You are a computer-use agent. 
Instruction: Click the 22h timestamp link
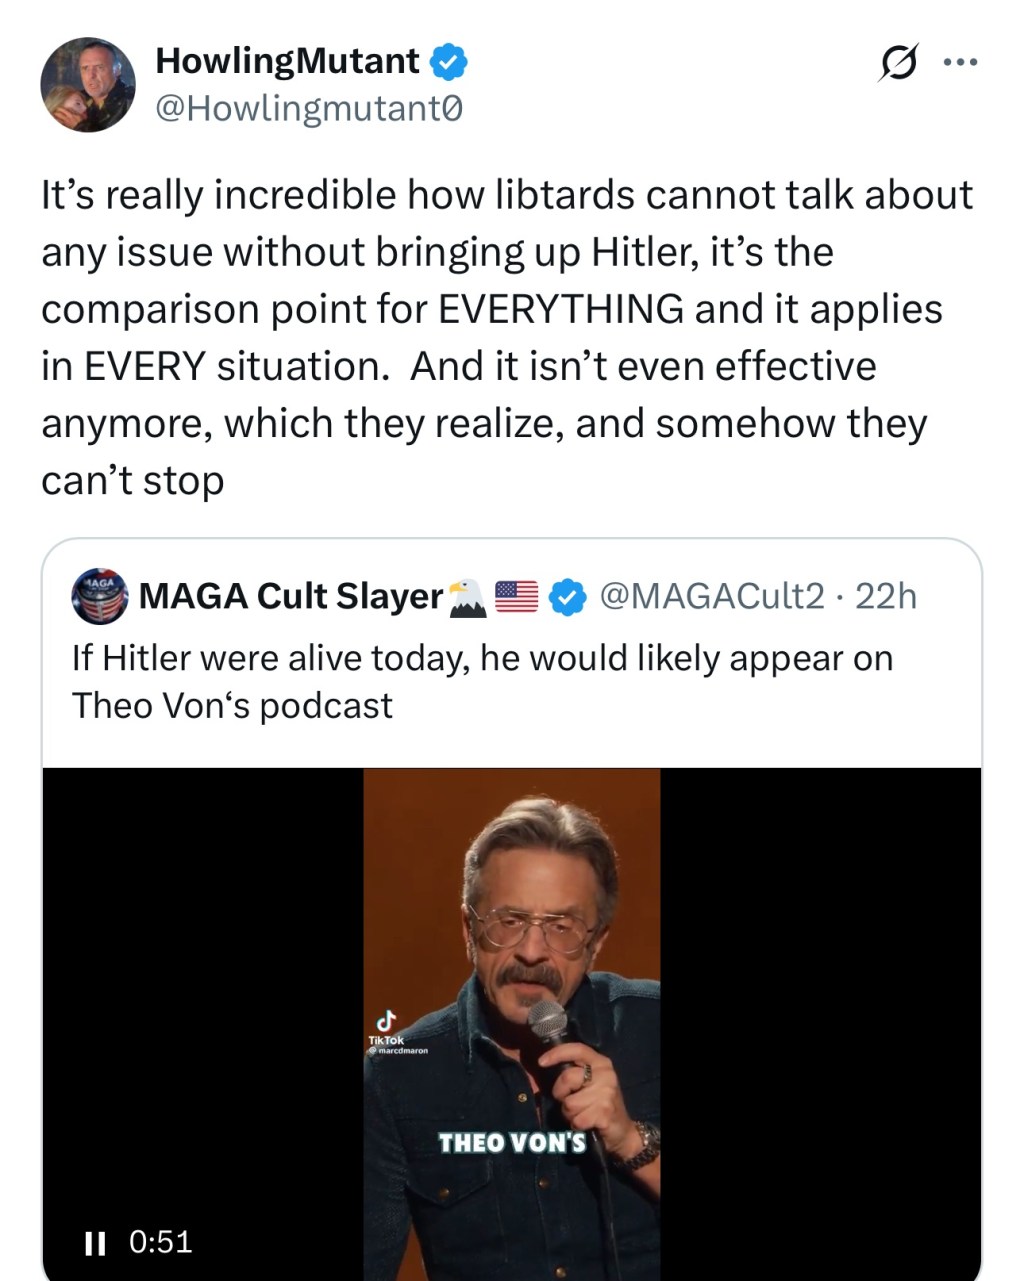884,596
